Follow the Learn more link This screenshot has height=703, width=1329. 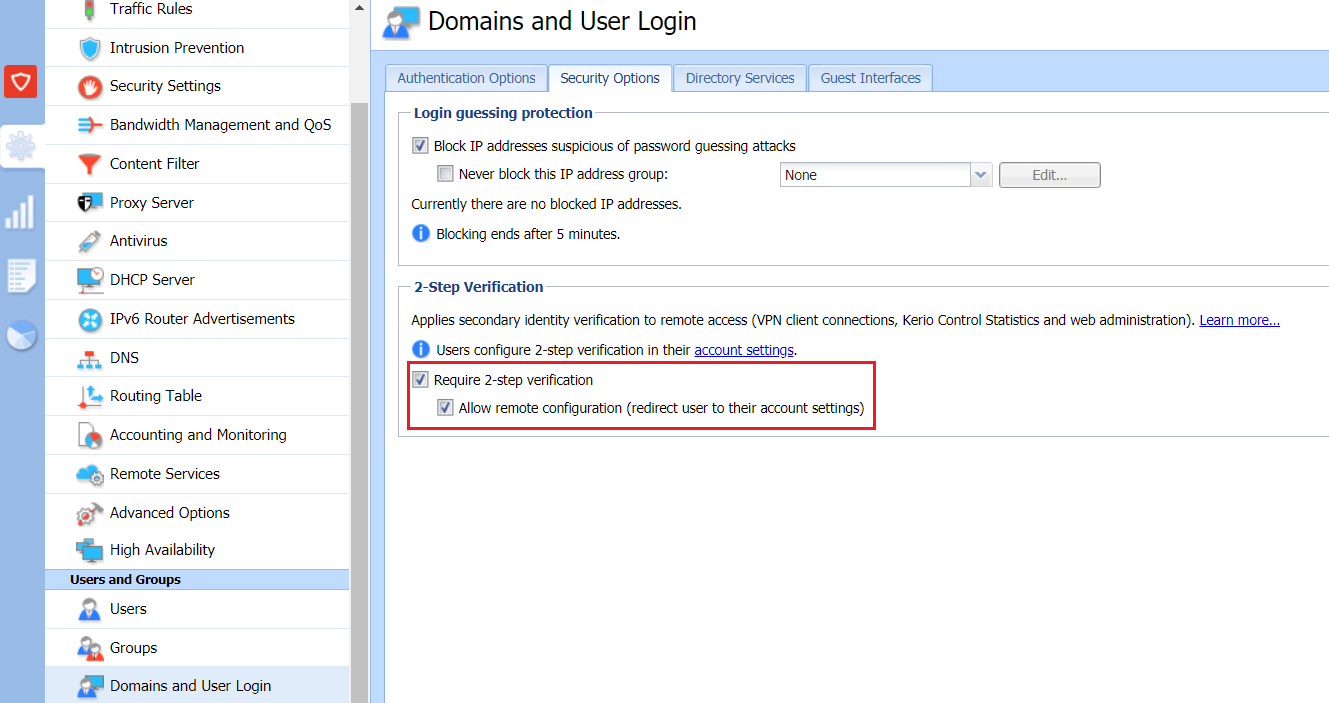[1240, 321]
